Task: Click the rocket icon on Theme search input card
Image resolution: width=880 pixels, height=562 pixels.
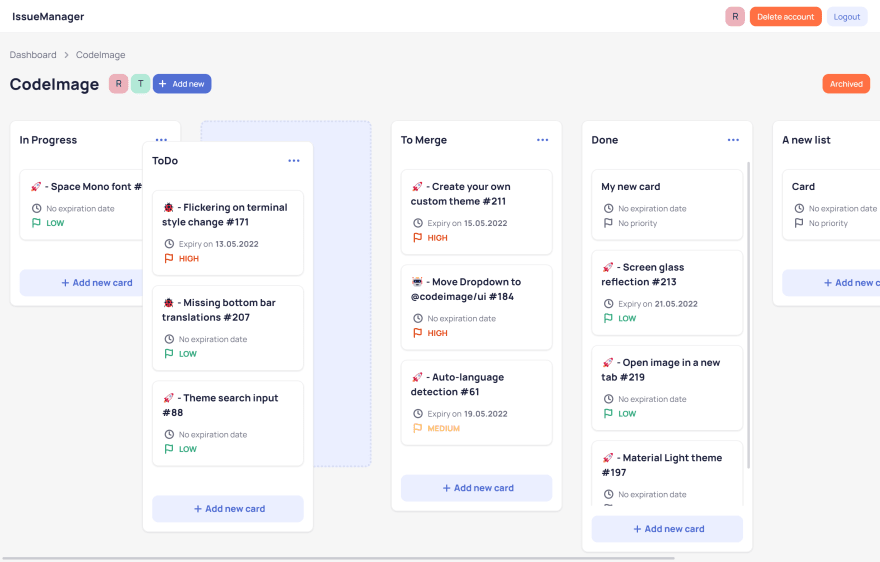Action: click(x=168, y=398)
